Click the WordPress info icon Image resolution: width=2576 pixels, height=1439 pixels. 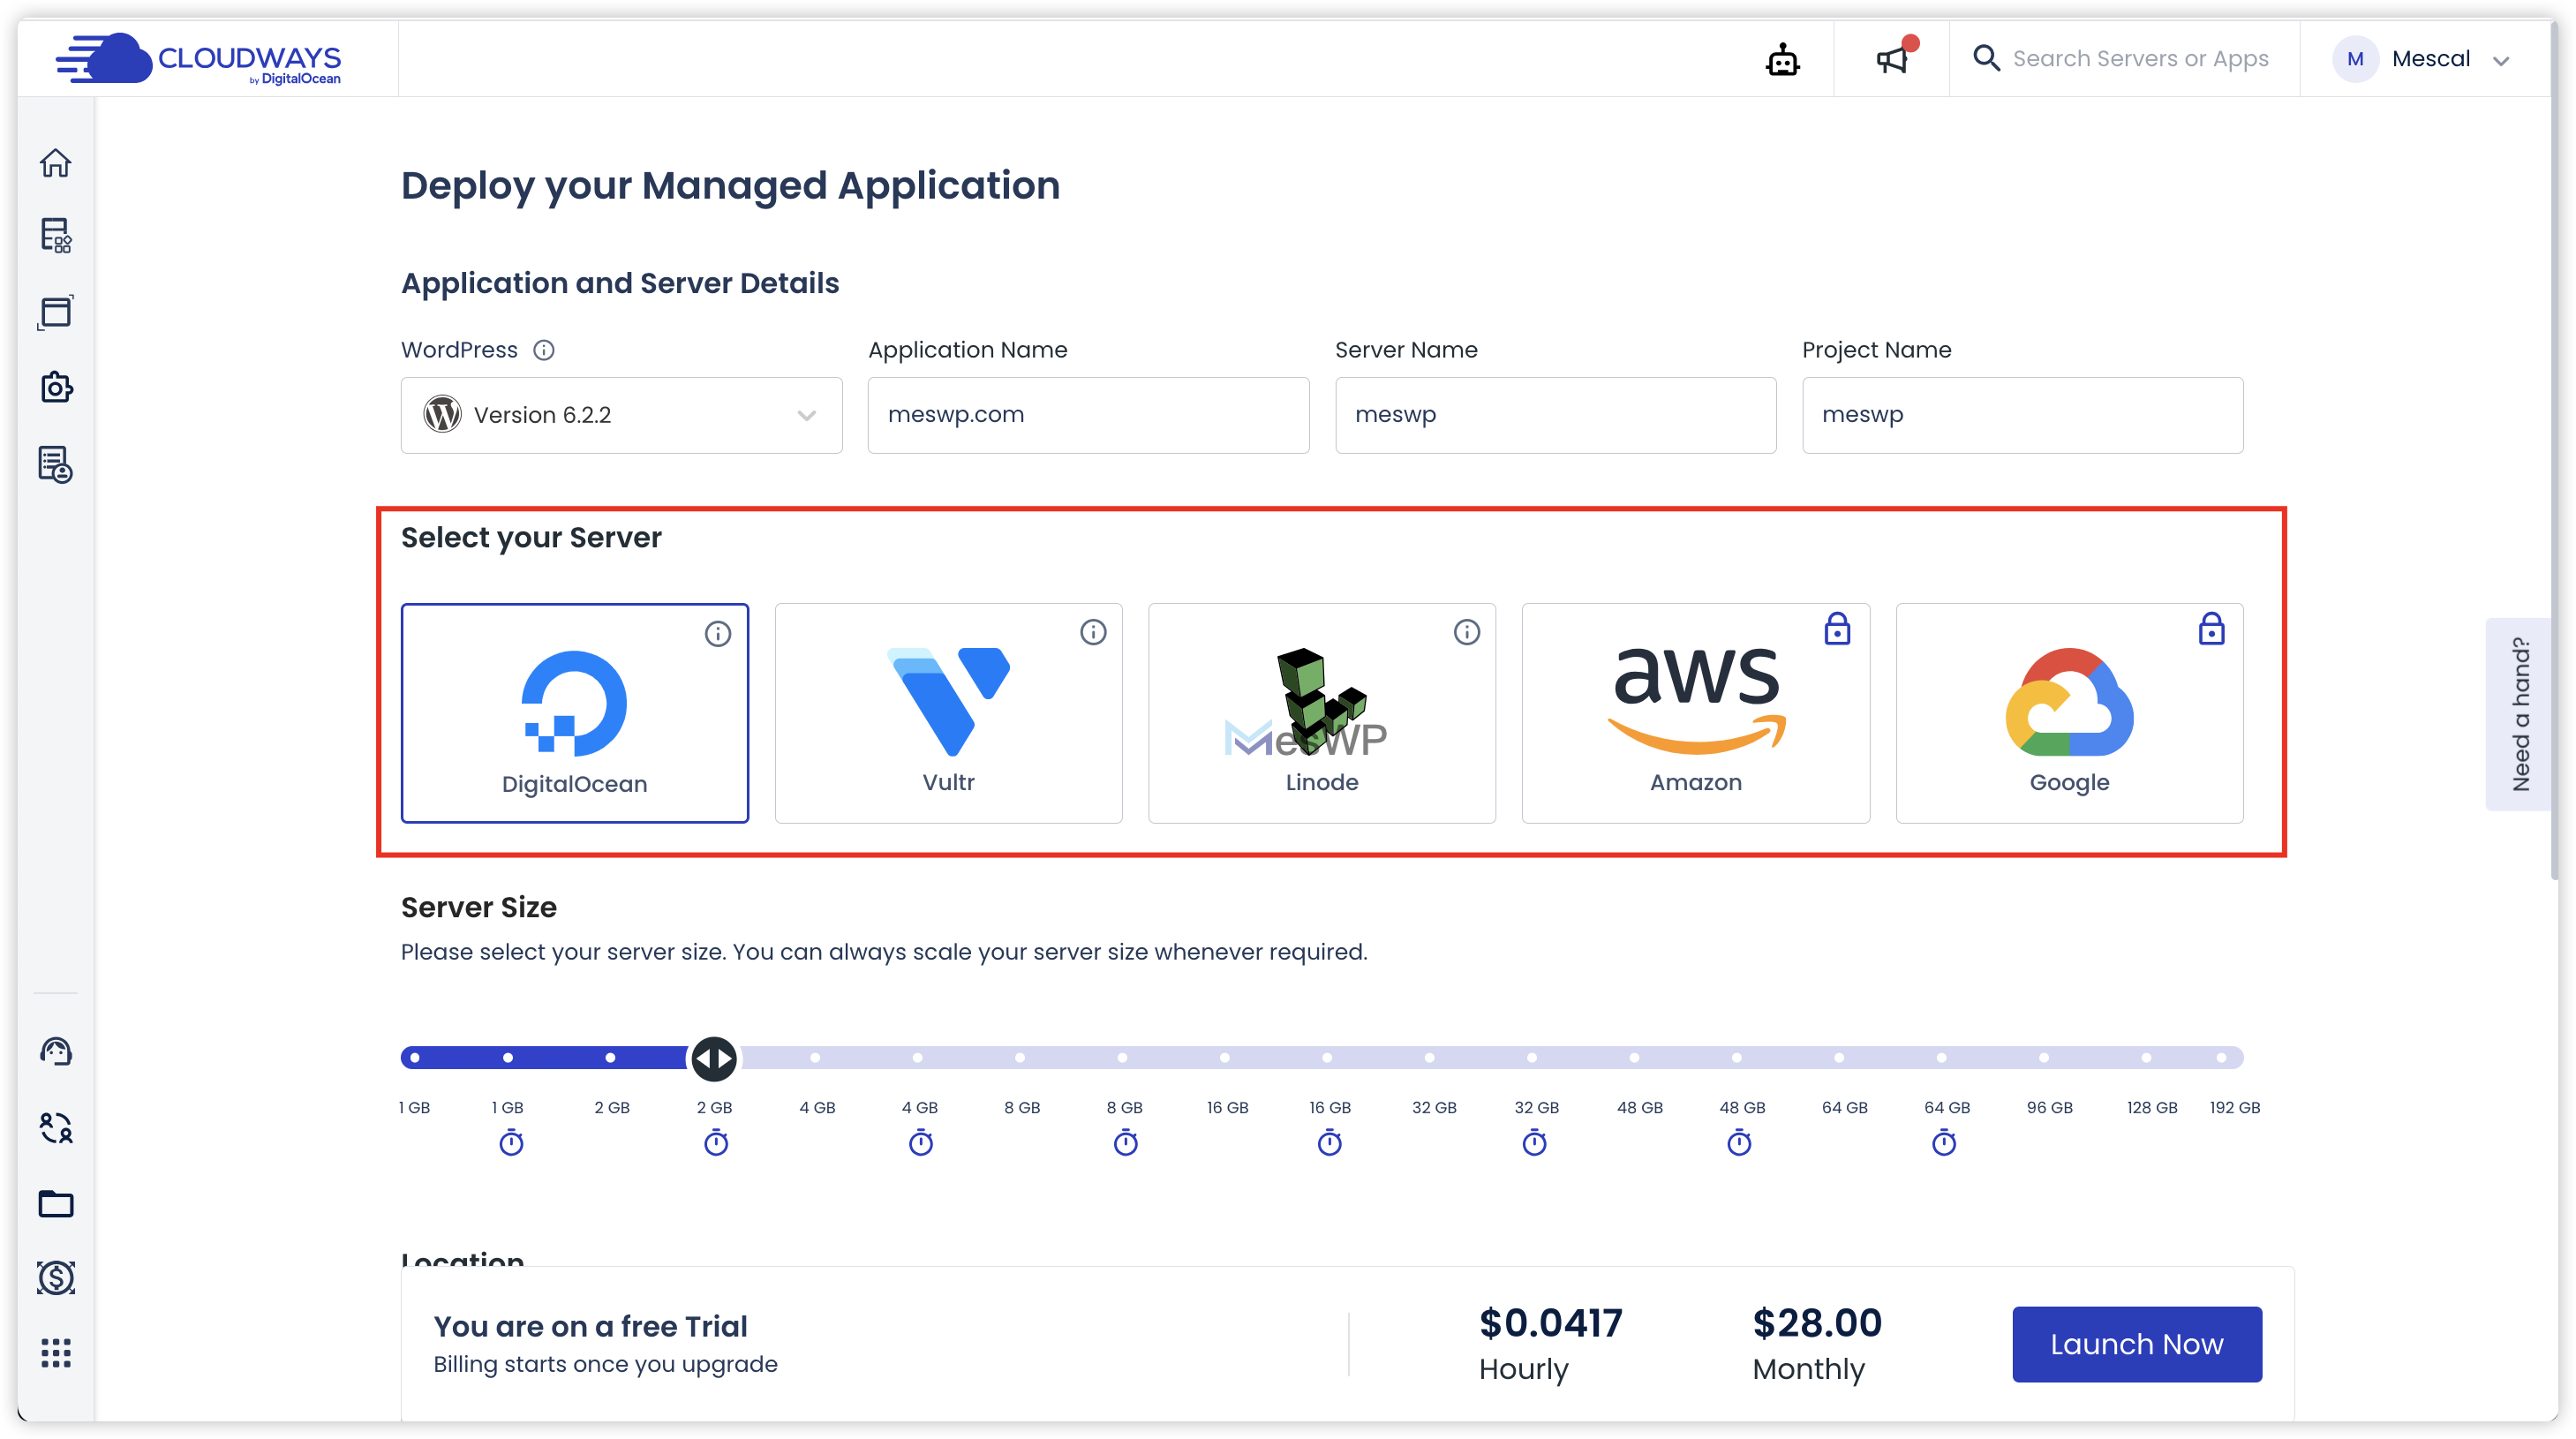544,350
